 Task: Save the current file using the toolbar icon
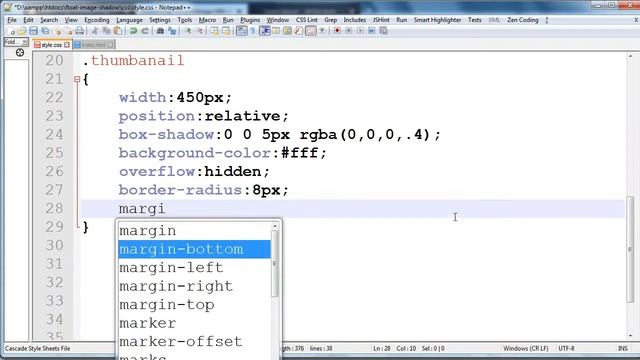(x=33, y=31)
